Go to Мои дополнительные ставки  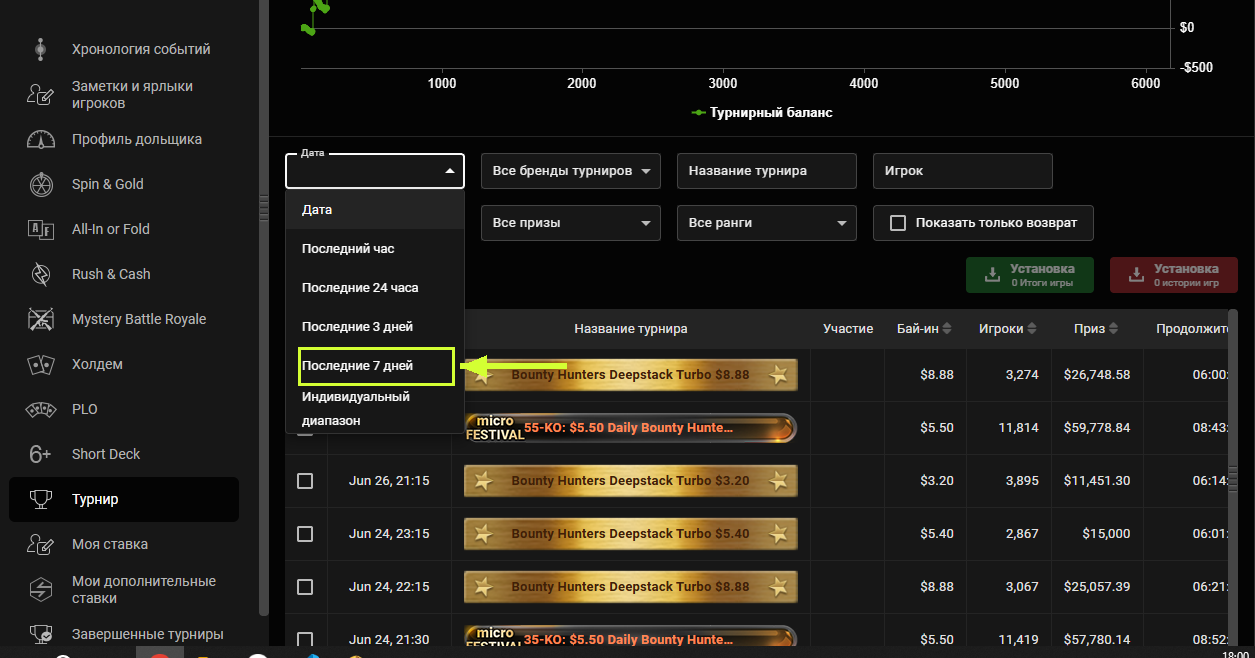[x=124, y=589]
